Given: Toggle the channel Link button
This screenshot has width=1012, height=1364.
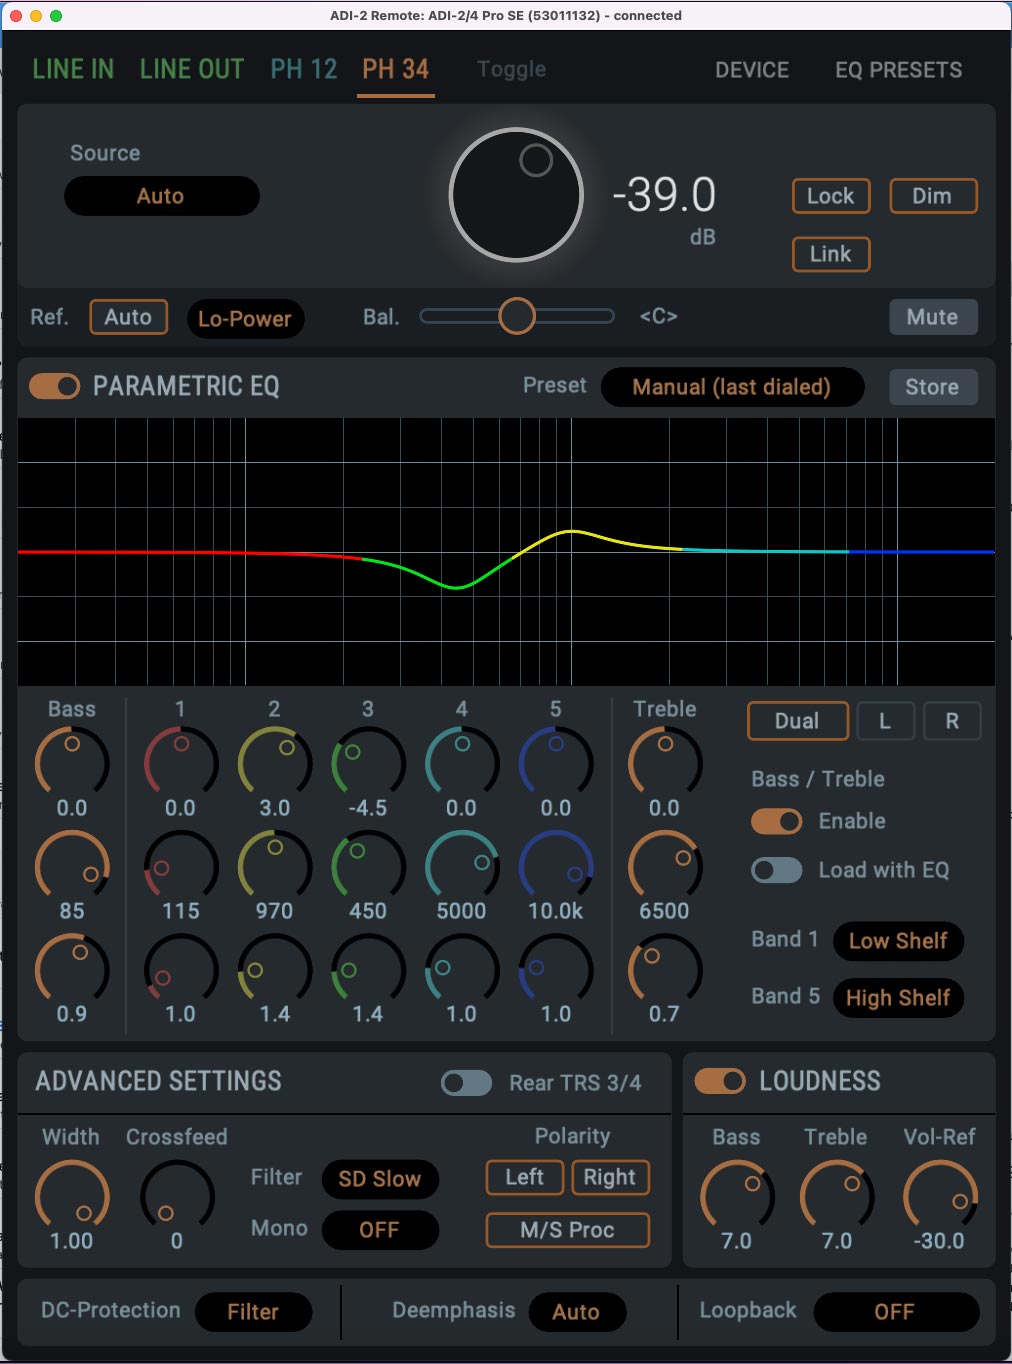Looking at the screenshot, I should pyautogui.click(x=831, y=254).
